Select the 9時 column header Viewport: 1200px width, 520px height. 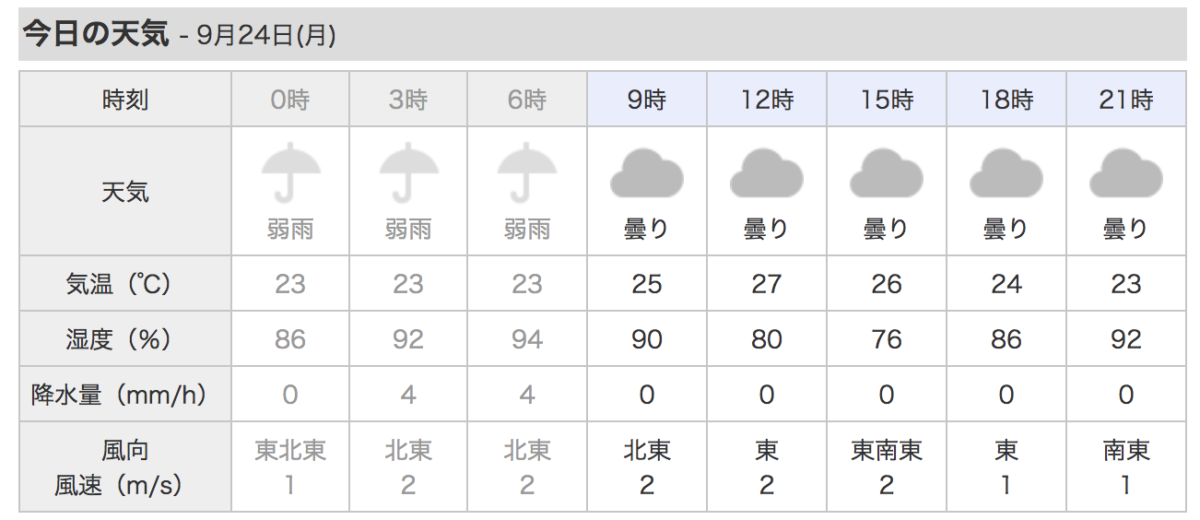(x=647, y=99)
